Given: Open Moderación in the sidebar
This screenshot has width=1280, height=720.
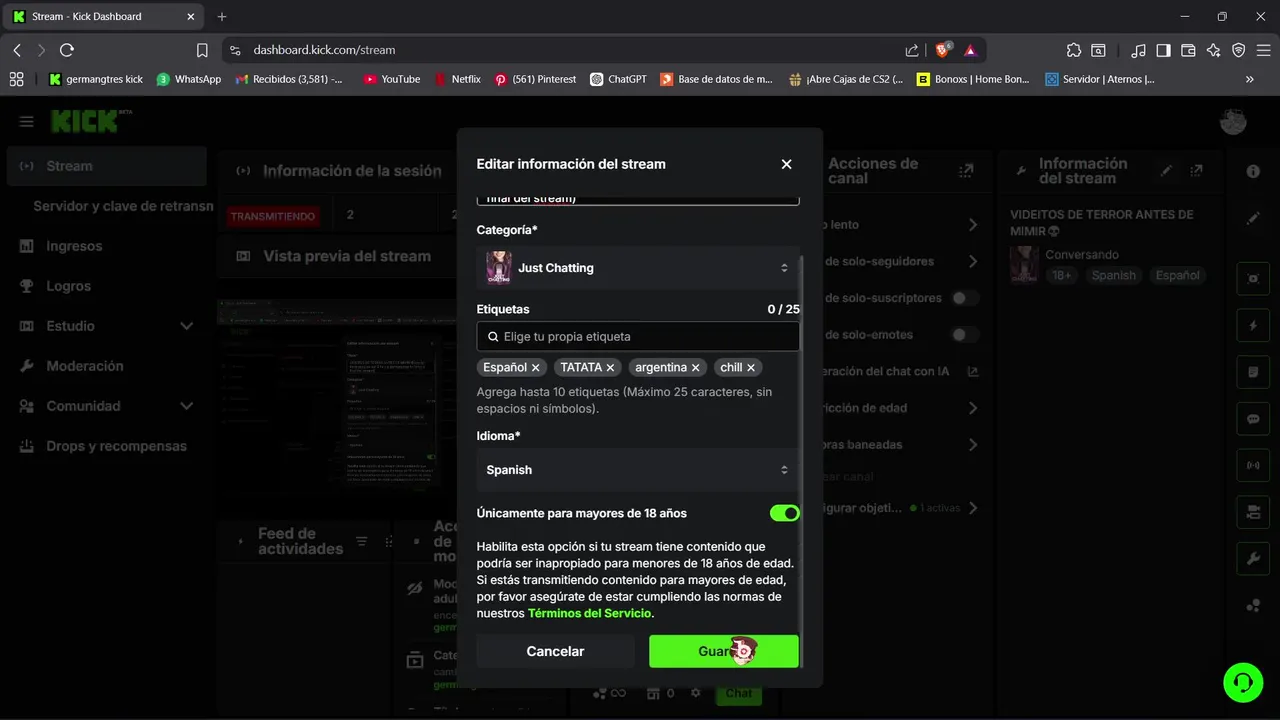Looking at the screenshot, I should pyautogui.click(x=107, y=366).
